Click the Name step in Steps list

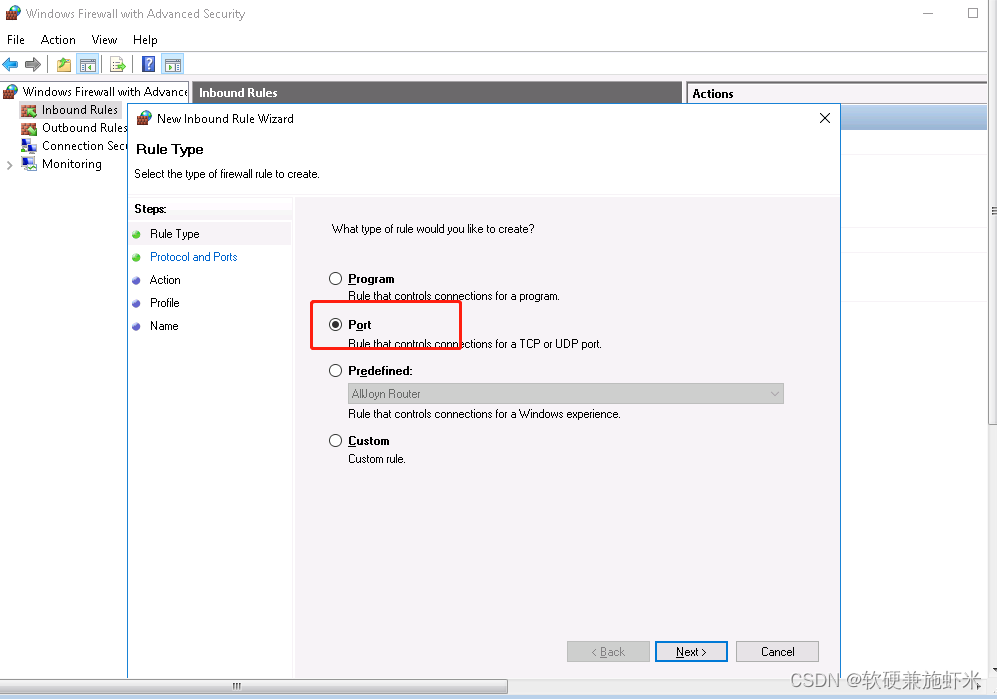pos(164,326)
